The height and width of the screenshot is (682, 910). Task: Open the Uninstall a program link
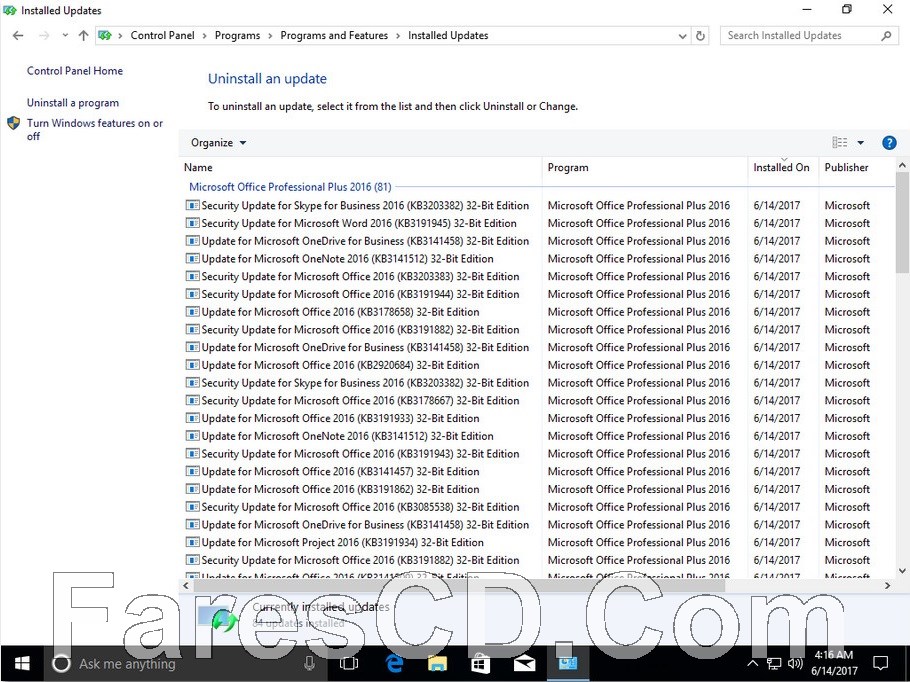coord(73,103)
